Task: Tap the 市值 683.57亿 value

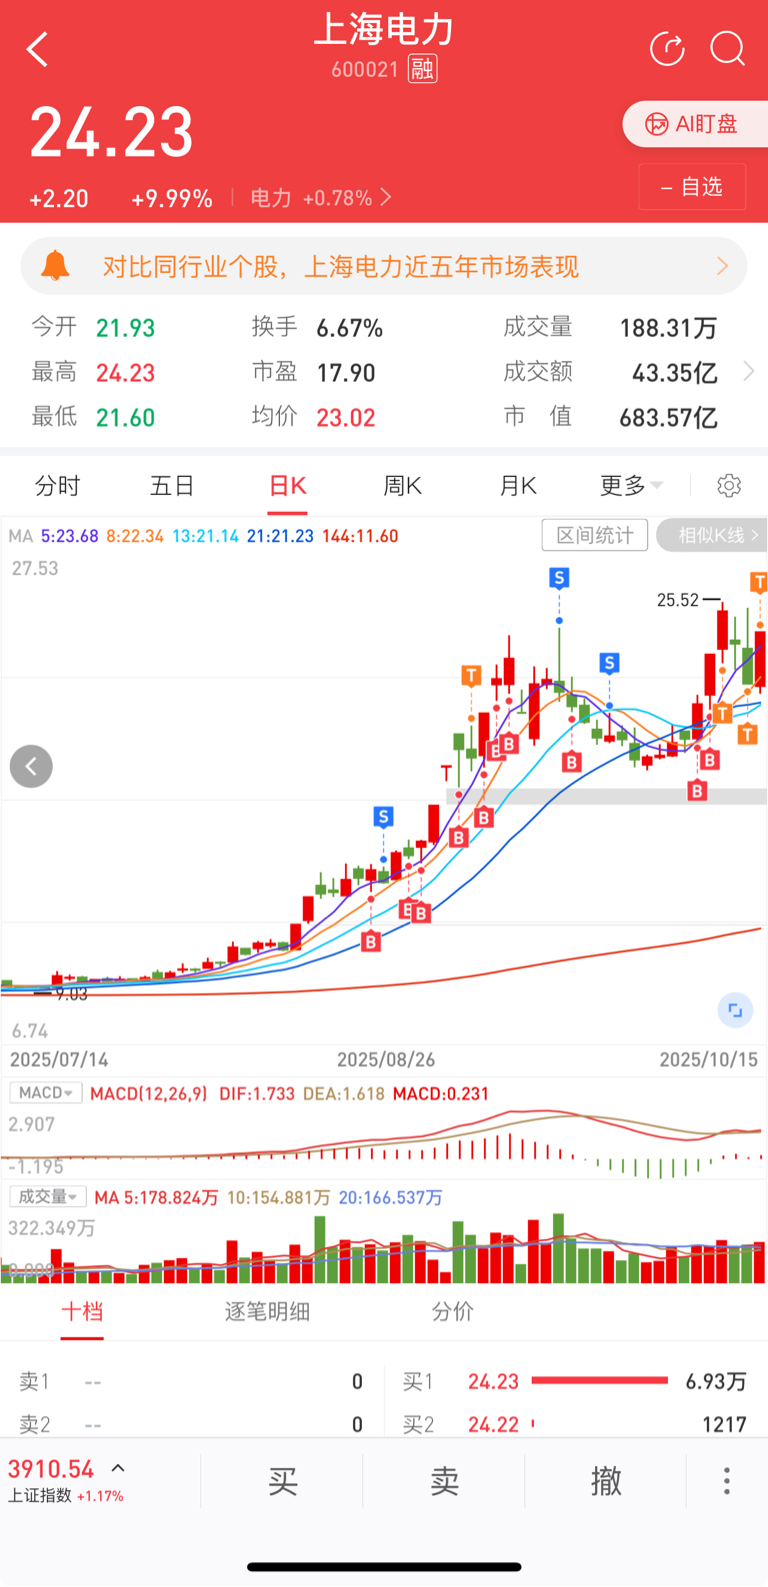Action: (x=668, y=418)
